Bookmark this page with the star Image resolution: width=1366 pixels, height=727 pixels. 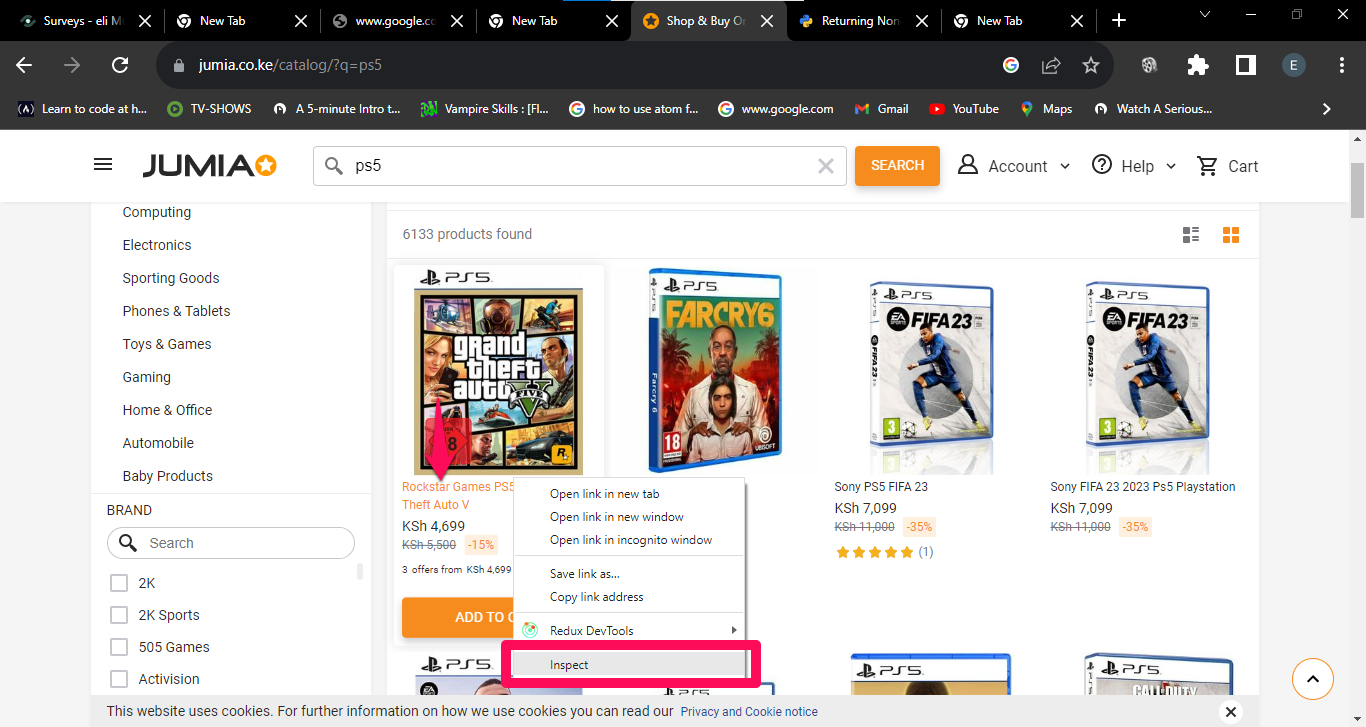1091,65
